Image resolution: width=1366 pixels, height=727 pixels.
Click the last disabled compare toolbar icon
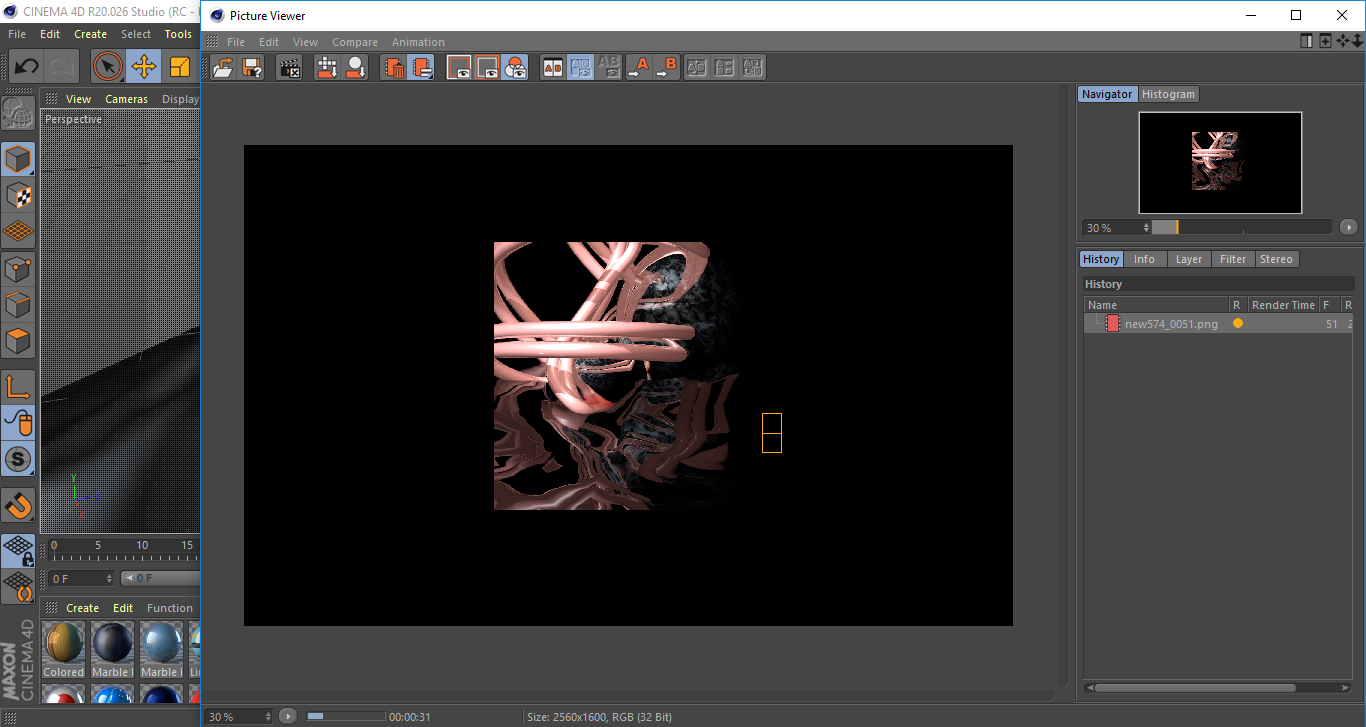tap(753, 67)
